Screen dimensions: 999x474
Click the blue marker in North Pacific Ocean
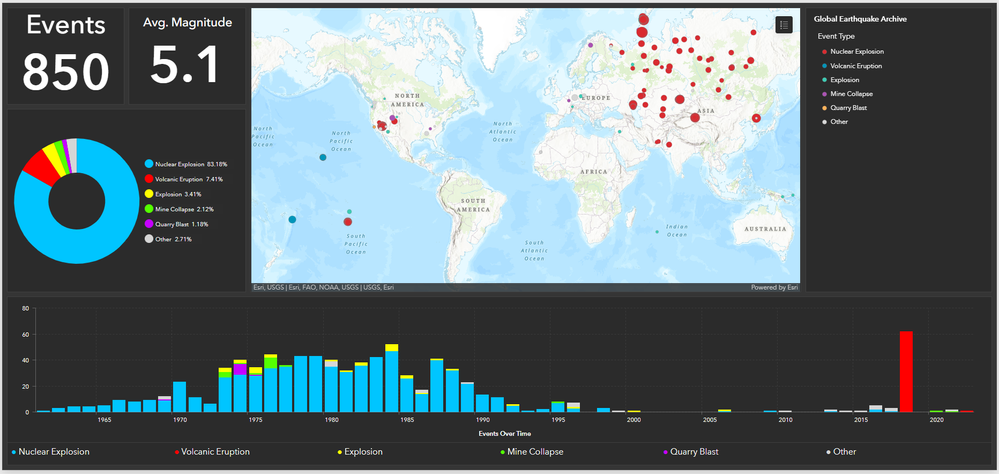pos(322,157)
